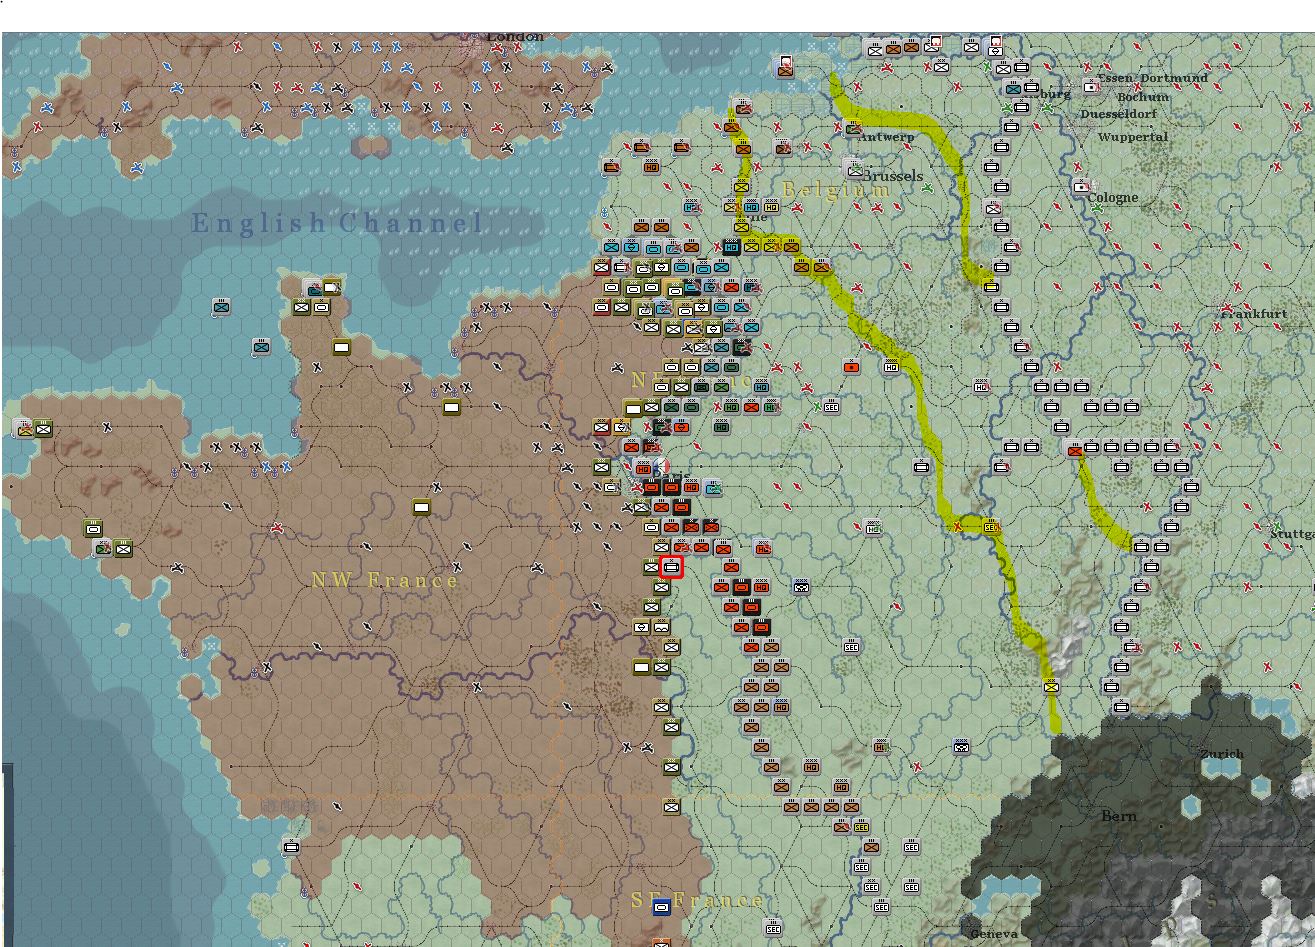Screen dimensions: 1315x947
Task: Select the counter where the yellow line meets Switzerland
Action: [x=1051, y=687]
